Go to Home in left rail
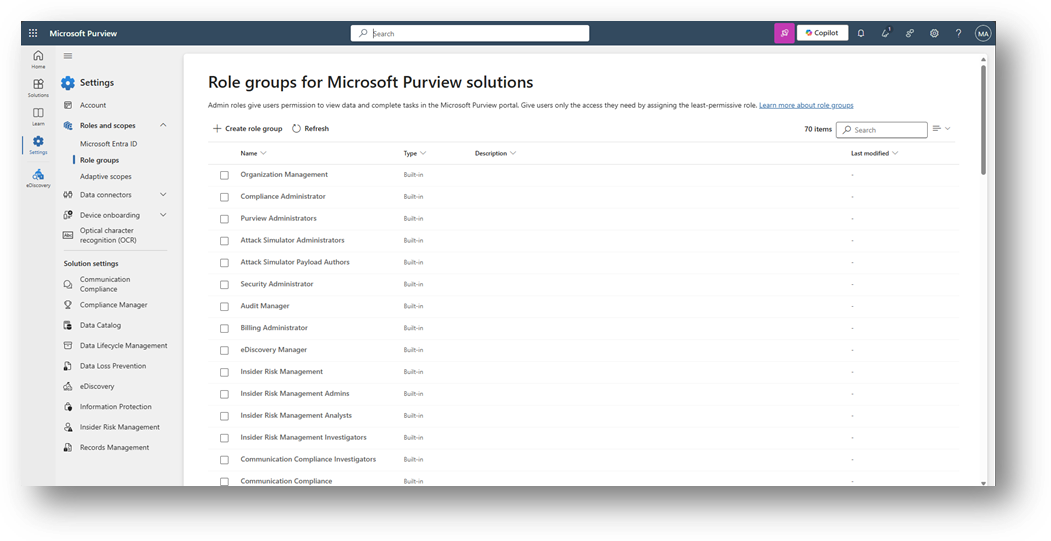1051x541 pixels. (38, 58)
